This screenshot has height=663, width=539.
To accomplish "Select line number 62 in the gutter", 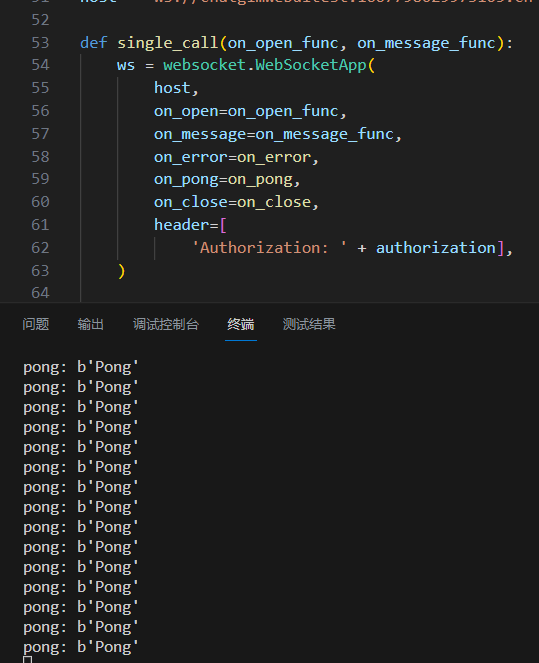I will click(41, 248).
